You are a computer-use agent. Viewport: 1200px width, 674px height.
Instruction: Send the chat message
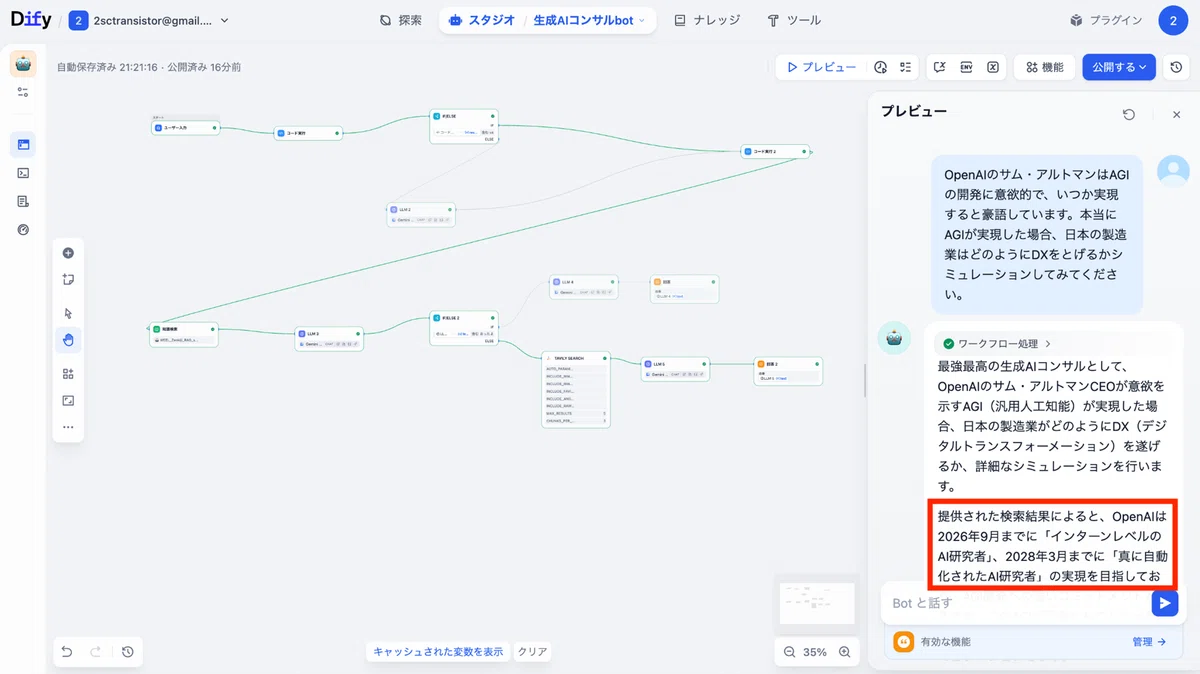click(x=1164, y=603)
